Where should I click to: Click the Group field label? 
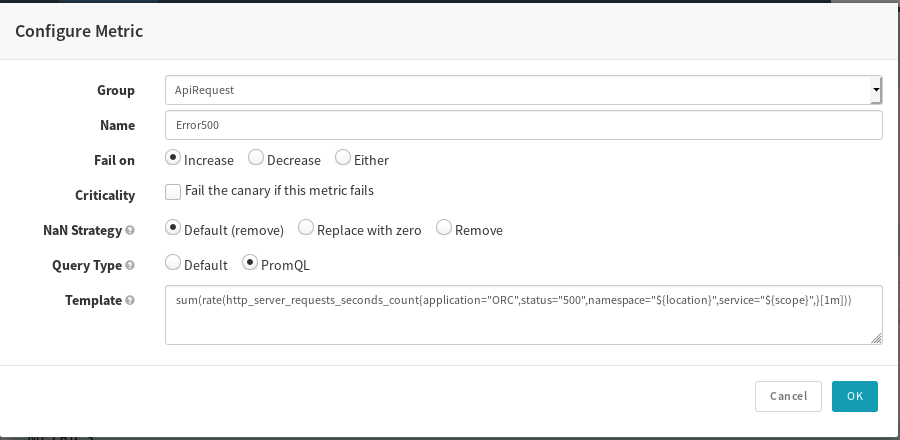115,90
